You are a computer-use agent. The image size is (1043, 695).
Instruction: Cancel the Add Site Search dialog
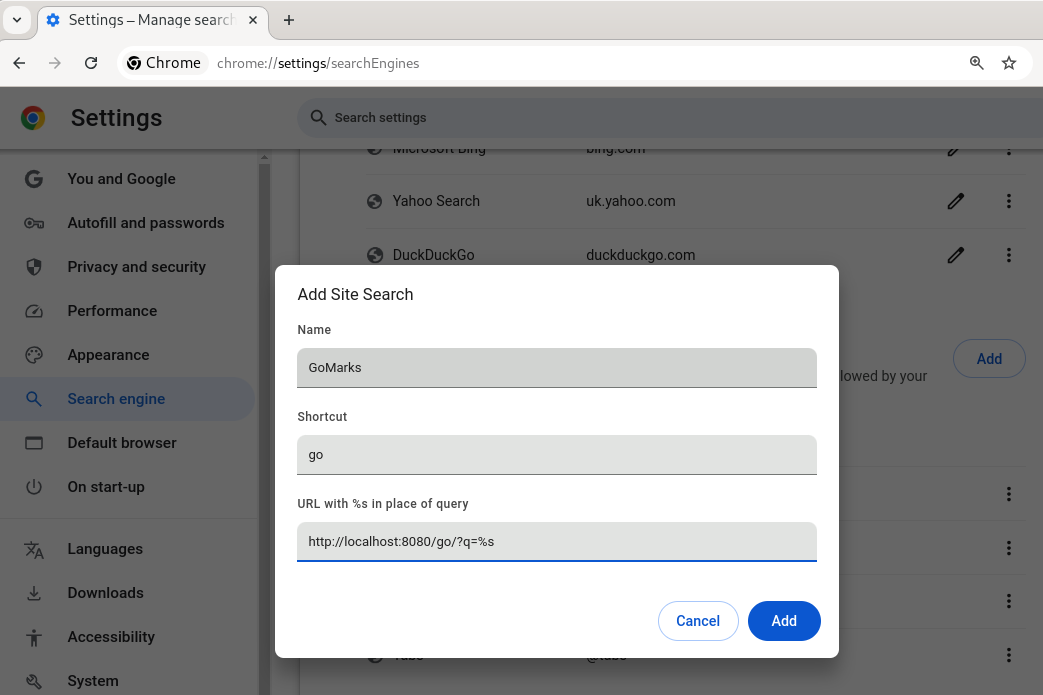(x=698, y=621)
